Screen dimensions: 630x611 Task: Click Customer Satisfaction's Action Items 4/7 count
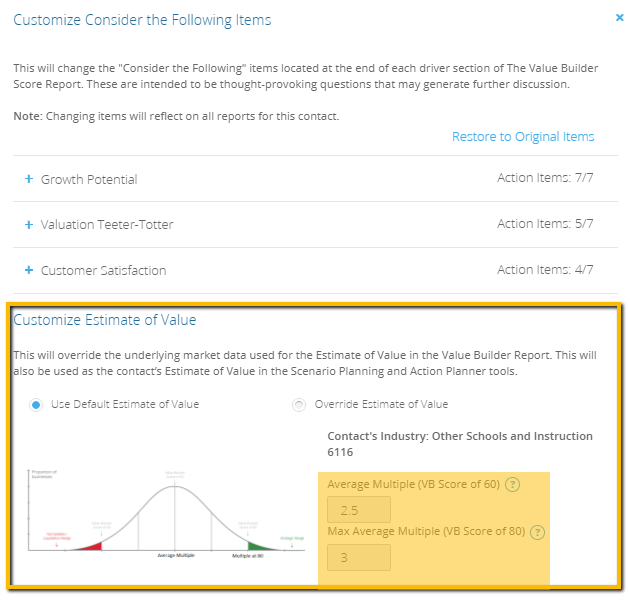click(x=545, y=270)
